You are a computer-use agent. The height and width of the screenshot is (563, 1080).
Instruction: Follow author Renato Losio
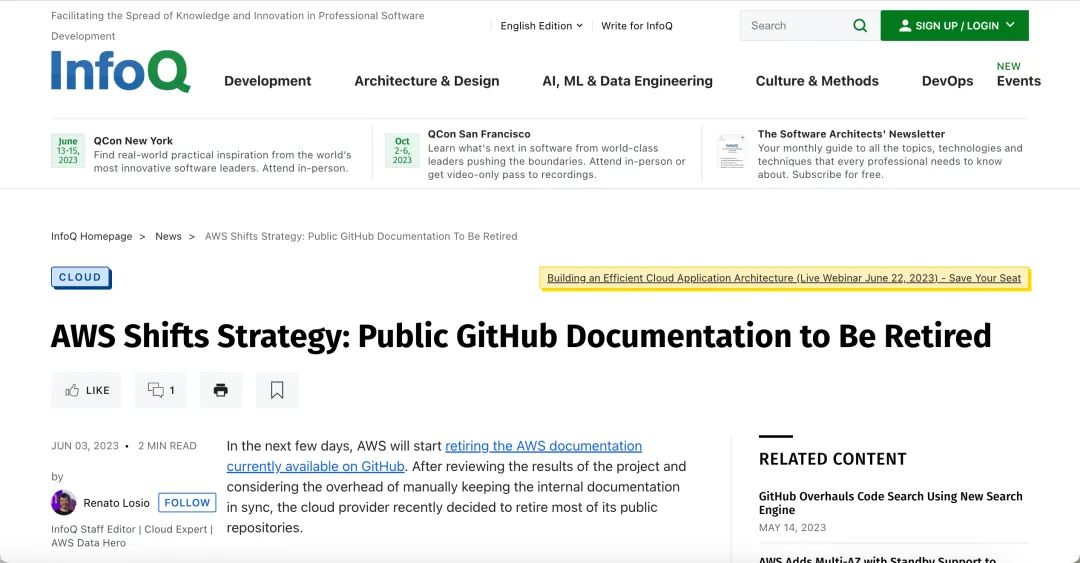[x=187, y=502]
